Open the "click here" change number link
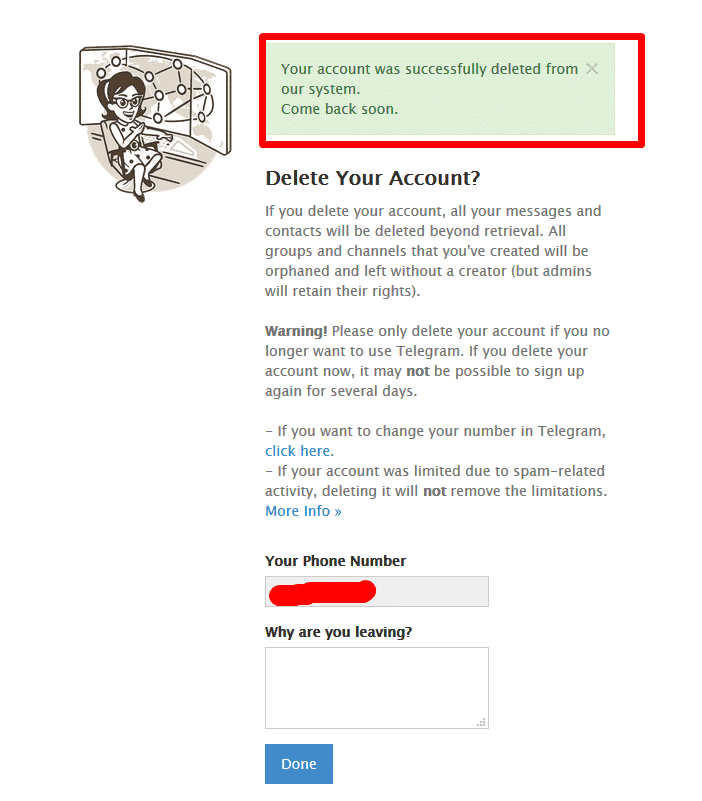702x801 pixels. click(297, 451)
